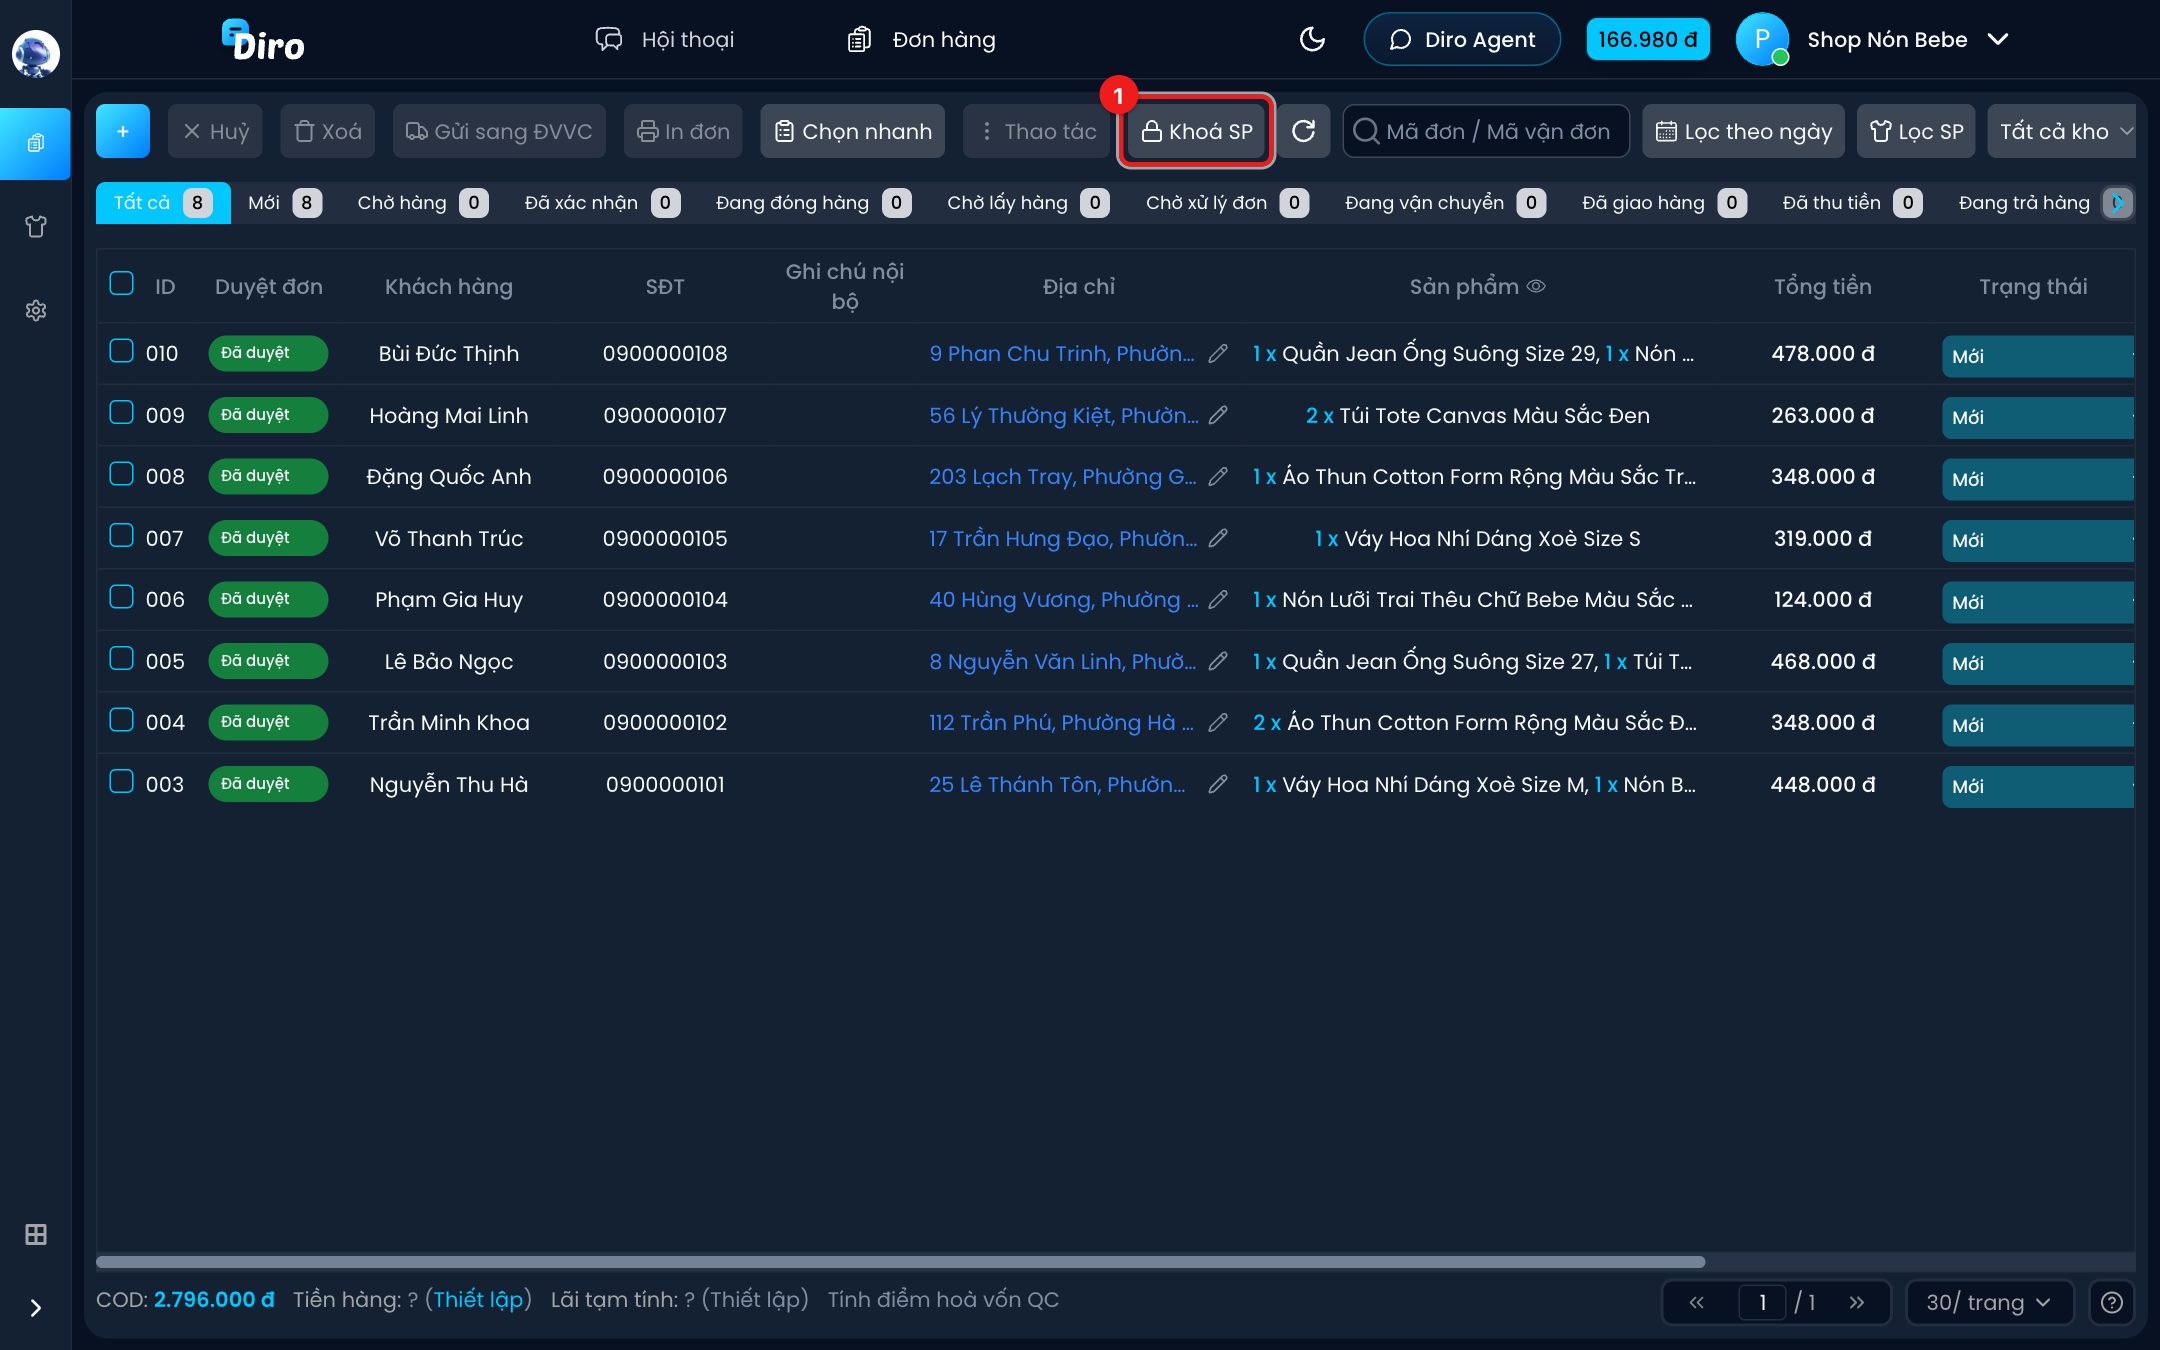Click the blue plus add order button
The image size is (2160, 1350).
coord(123,131)
